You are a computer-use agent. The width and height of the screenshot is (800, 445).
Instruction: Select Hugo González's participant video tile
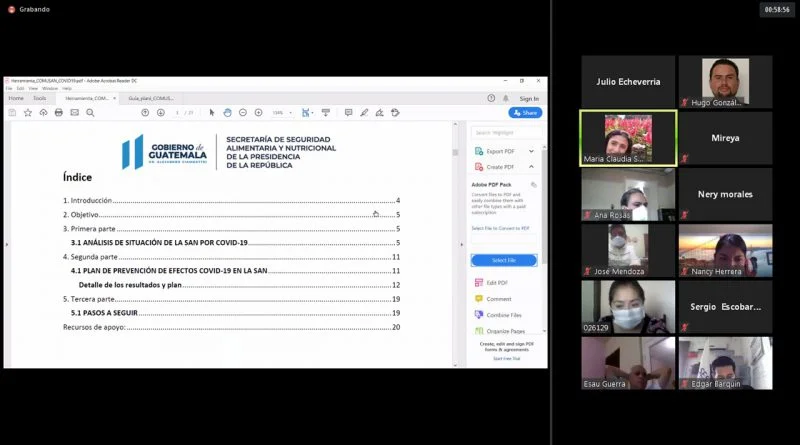[x=725, y=82]
